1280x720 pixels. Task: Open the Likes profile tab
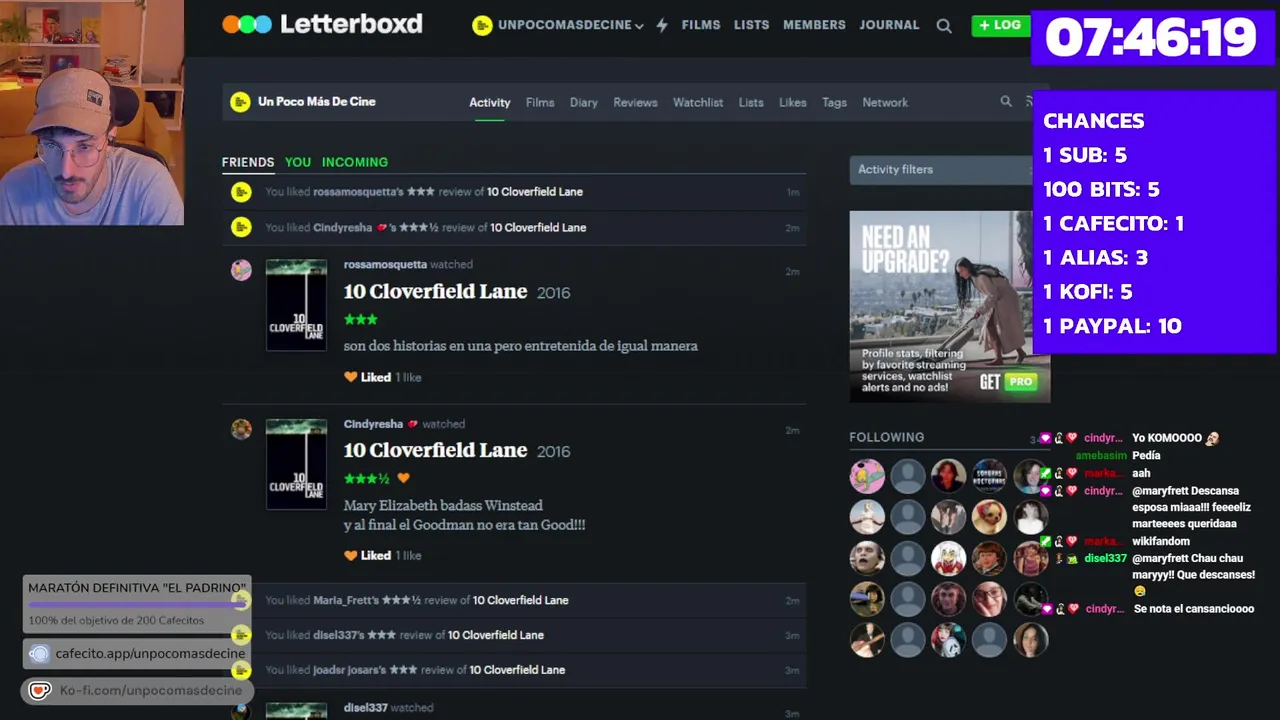tap(793, 102)
